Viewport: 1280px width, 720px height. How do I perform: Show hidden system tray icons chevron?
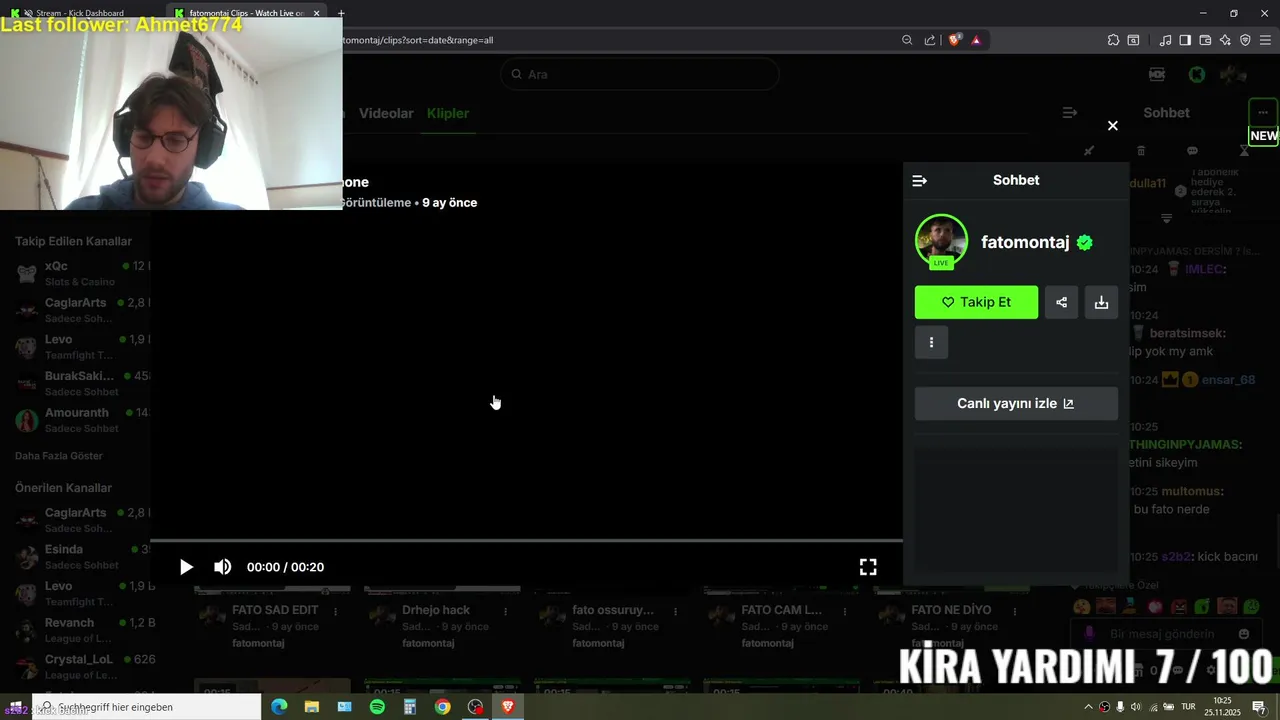(1088, 707)
